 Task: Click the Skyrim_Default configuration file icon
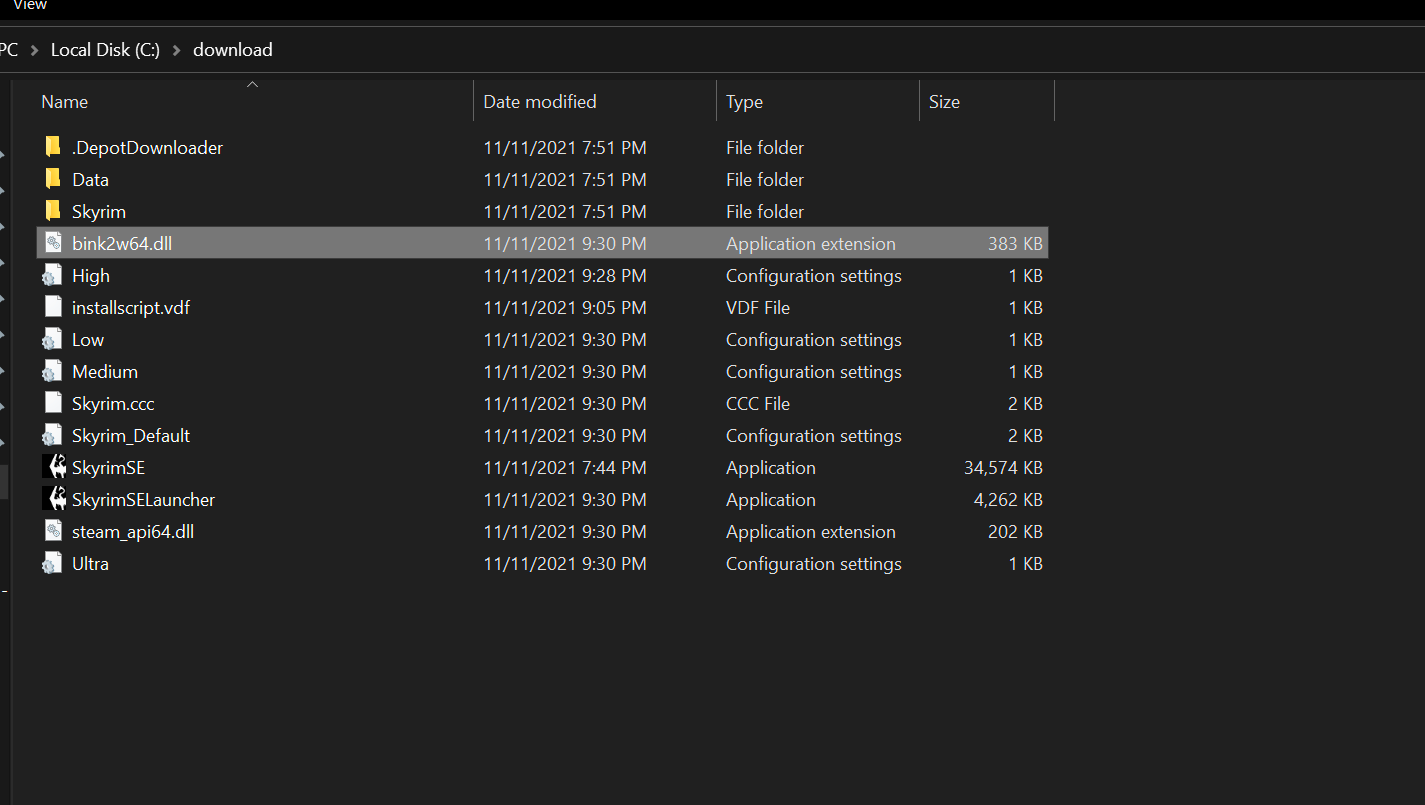coord(53,436)
